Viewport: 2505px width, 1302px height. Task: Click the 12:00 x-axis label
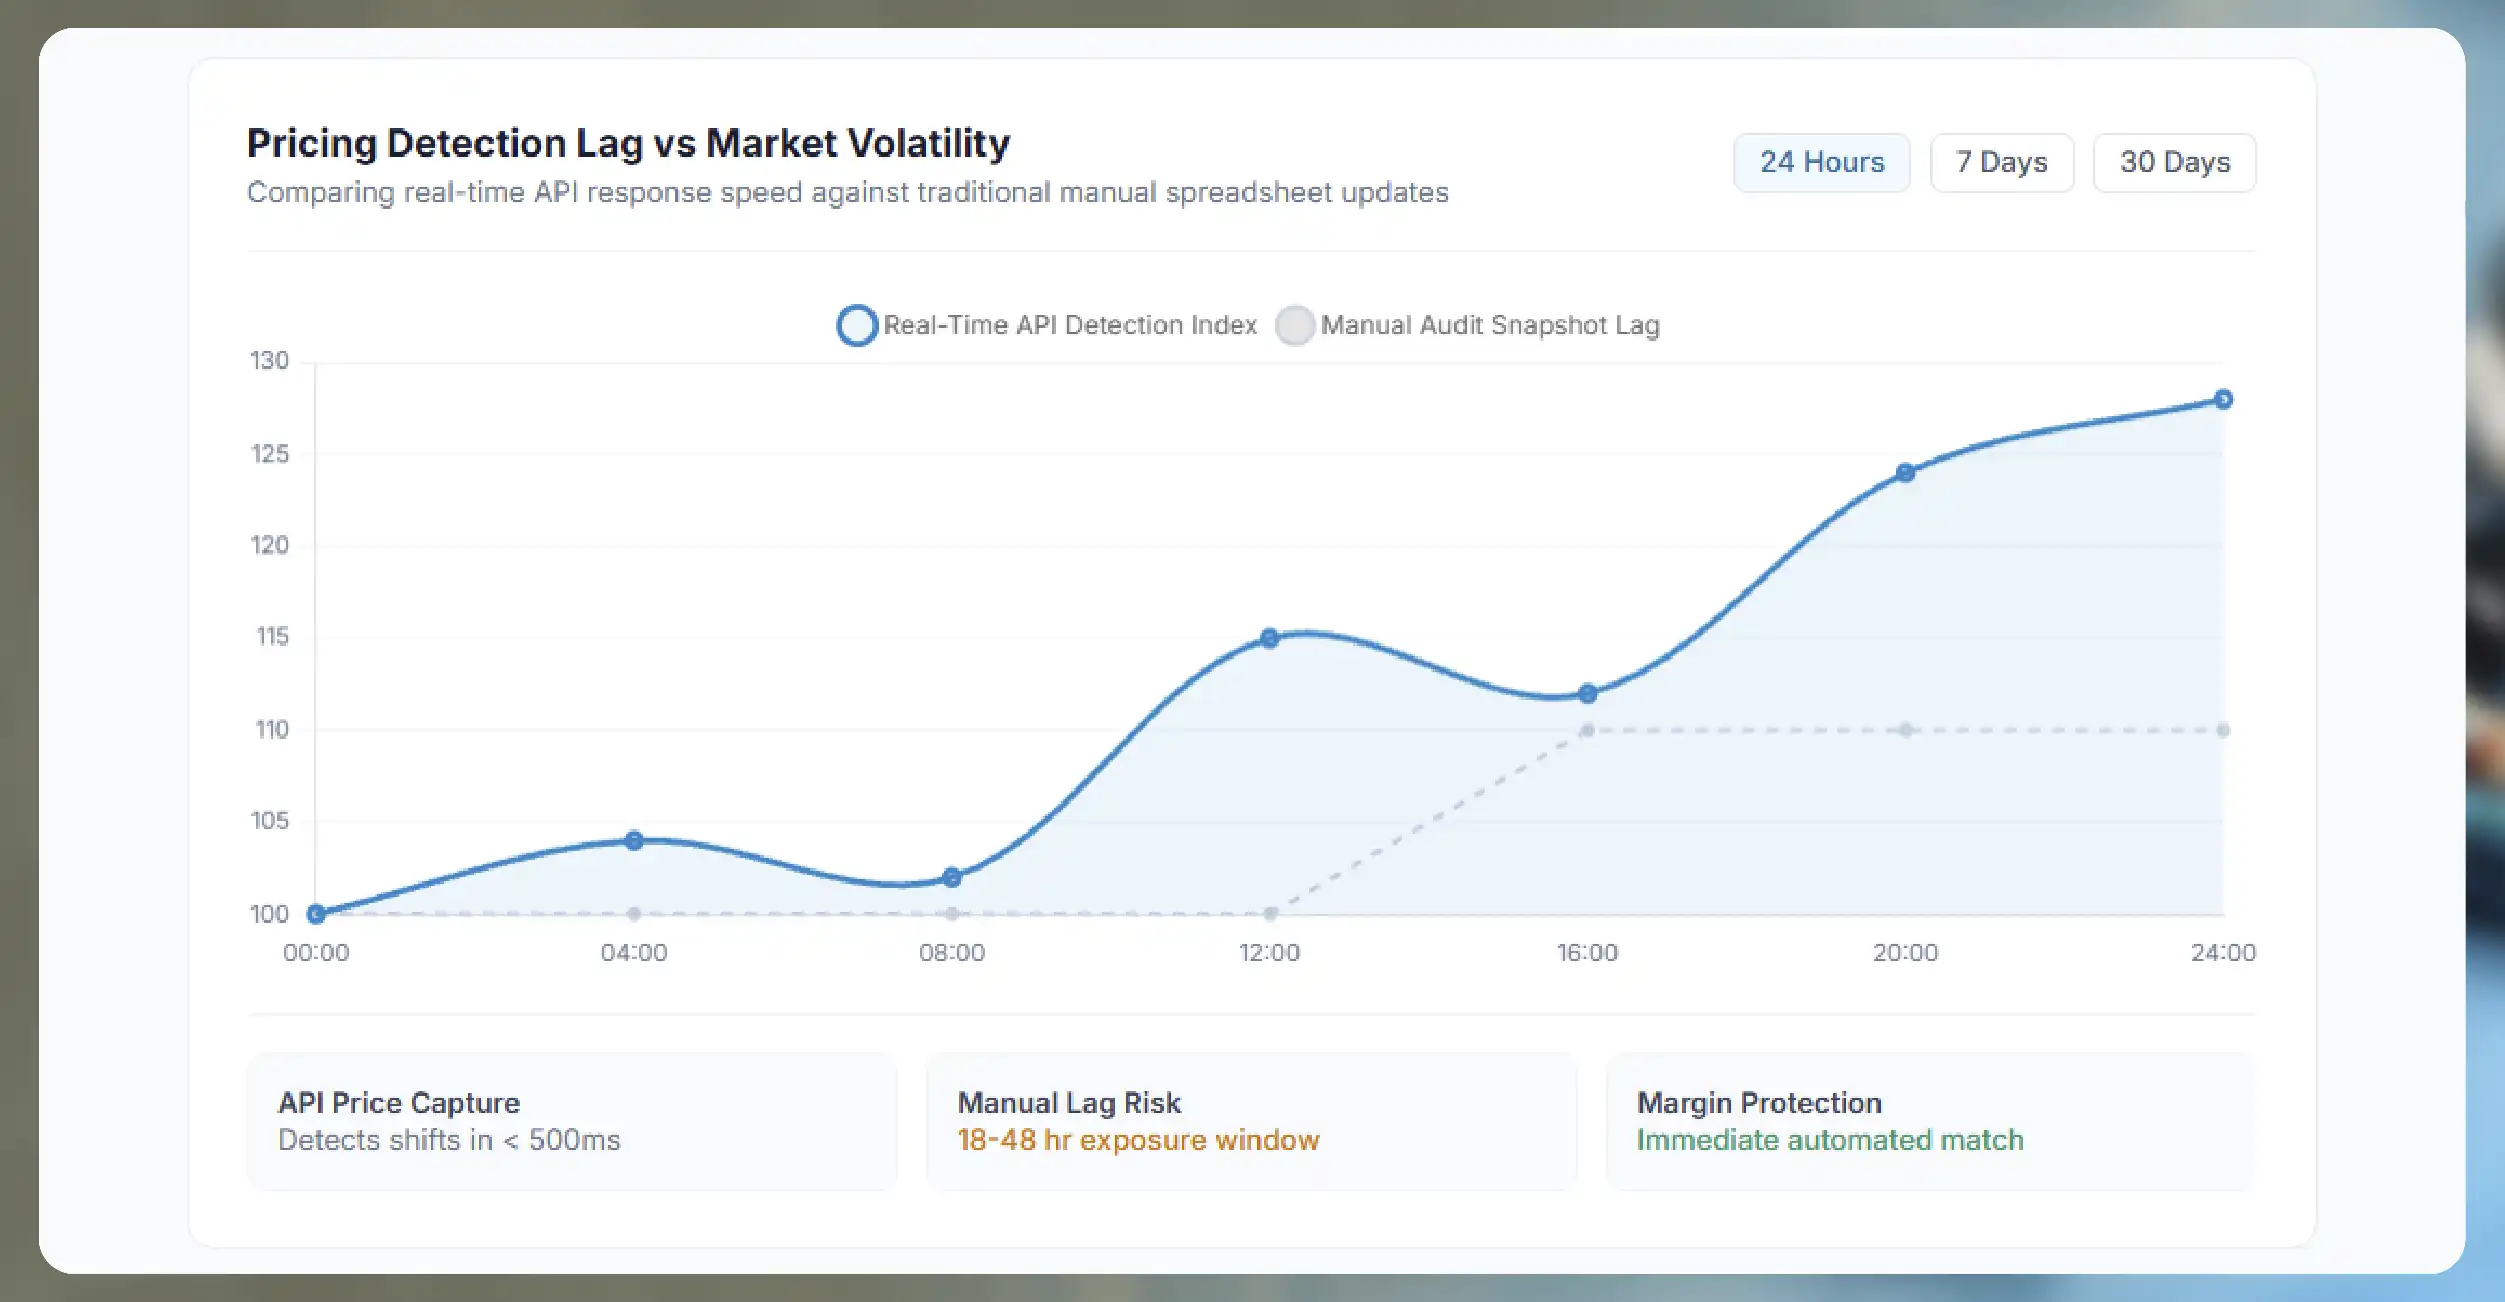coord(1269,953)
